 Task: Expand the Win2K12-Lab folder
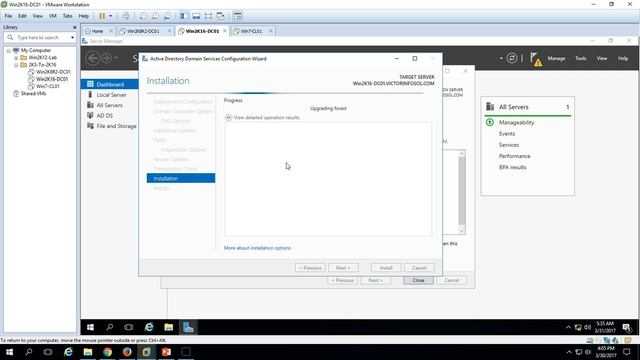16,58
